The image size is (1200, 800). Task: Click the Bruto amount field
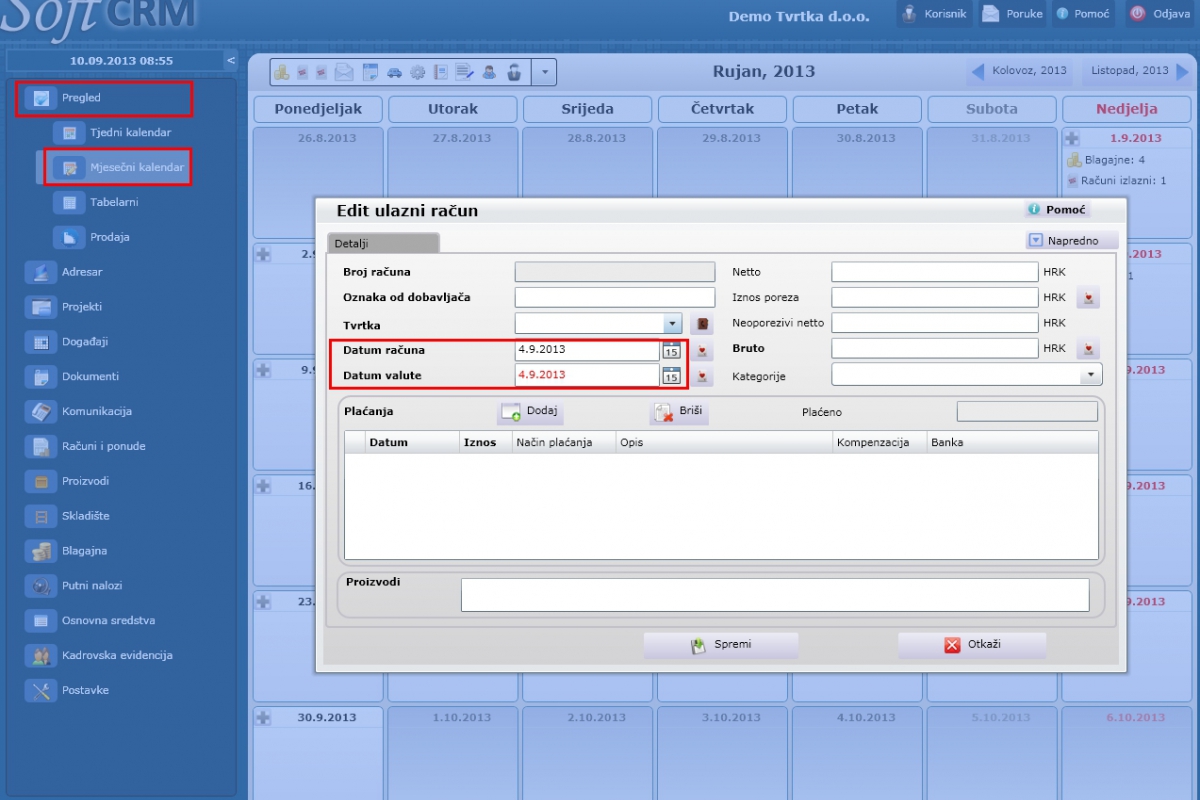coord(935,349)
